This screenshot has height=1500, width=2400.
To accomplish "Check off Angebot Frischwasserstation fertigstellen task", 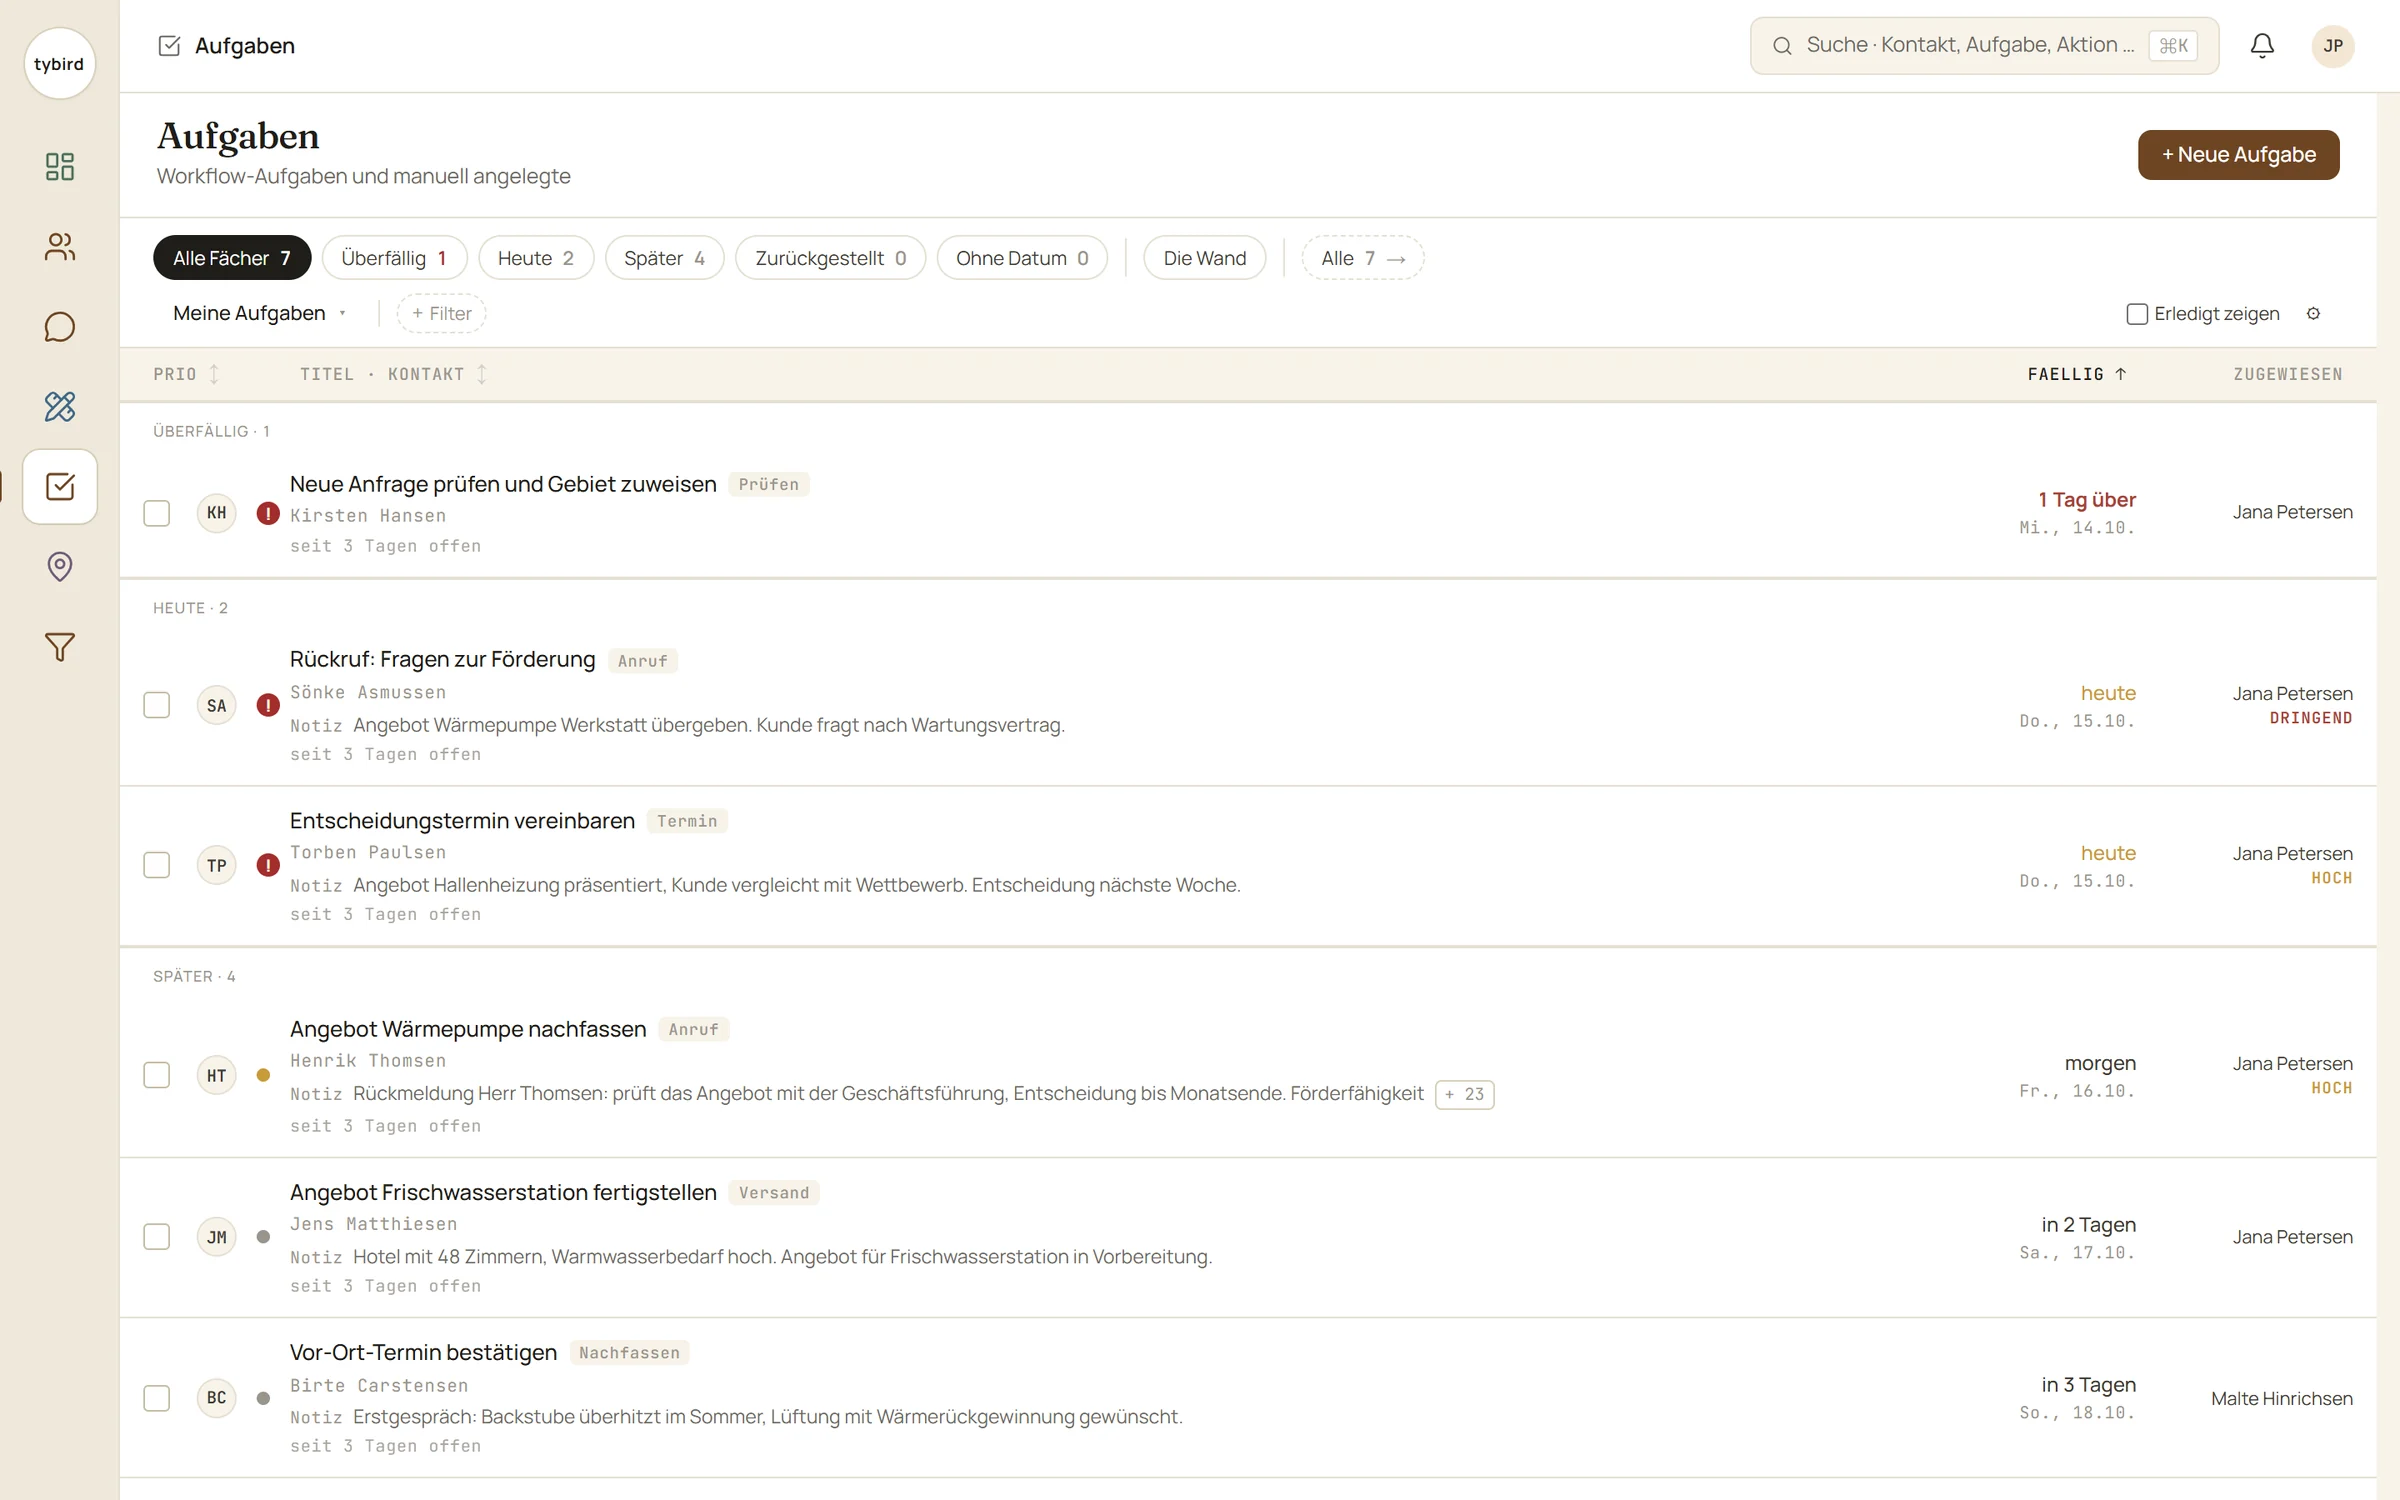I will (x=157, y=1237).
